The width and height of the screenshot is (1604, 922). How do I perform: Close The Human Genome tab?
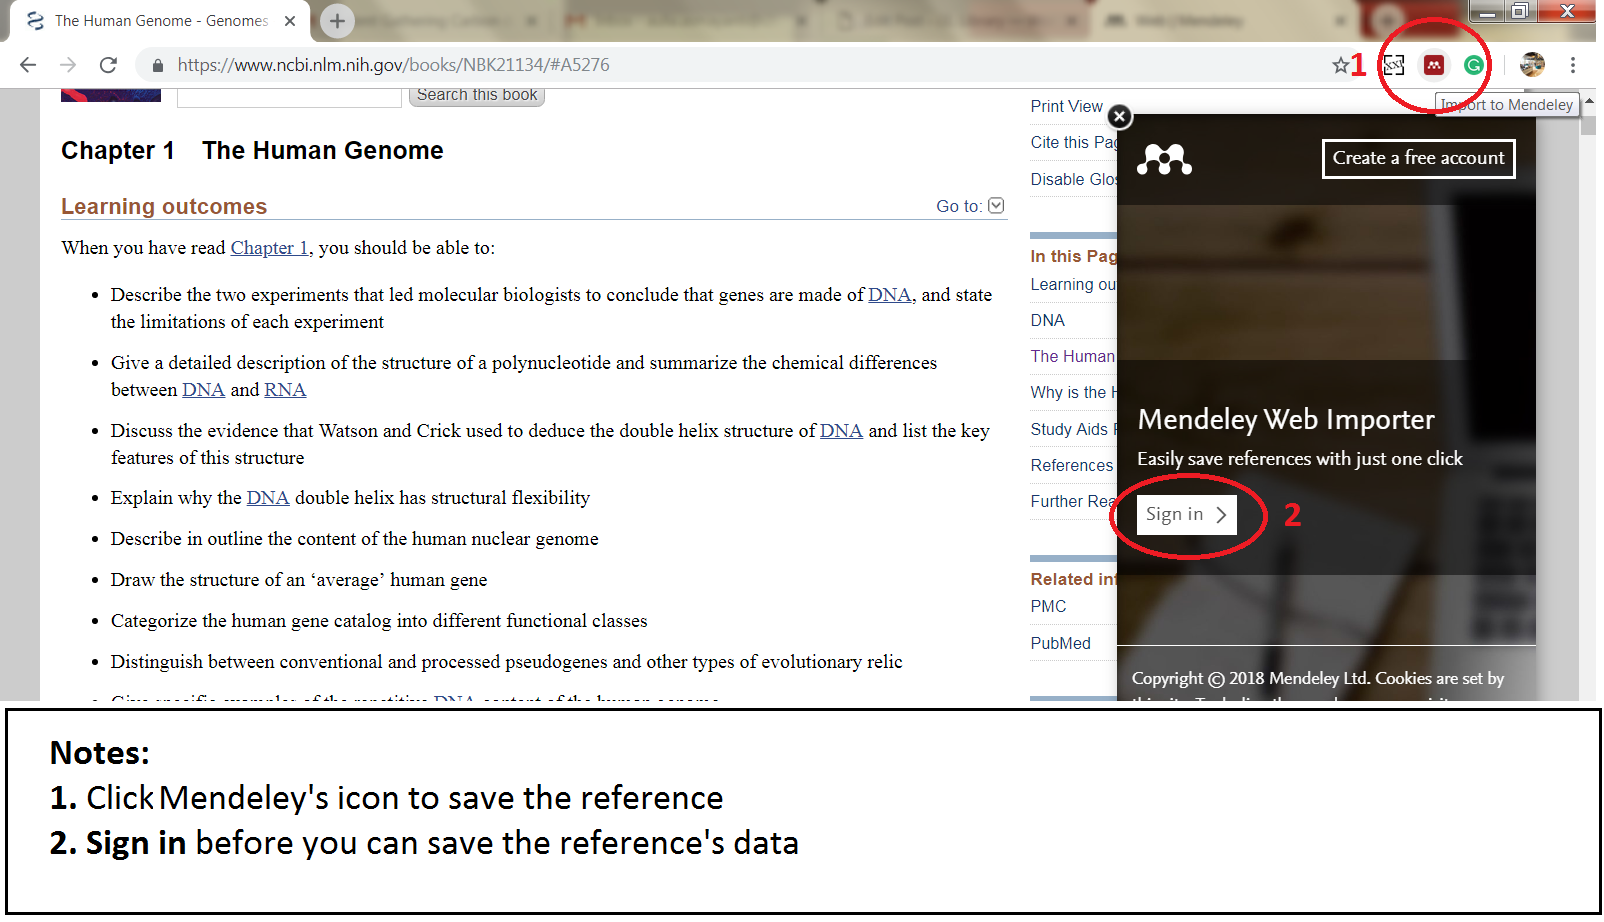290,21
